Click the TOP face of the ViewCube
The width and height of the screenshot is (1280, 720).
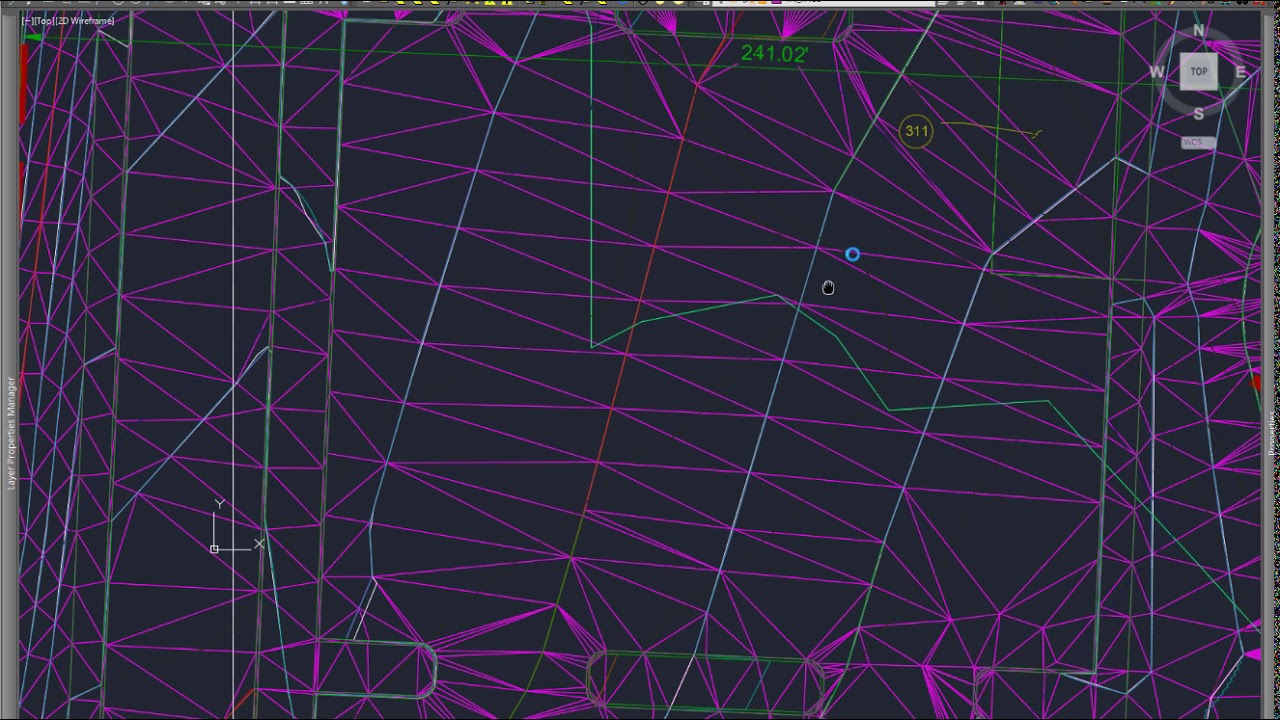[1198, 72]
